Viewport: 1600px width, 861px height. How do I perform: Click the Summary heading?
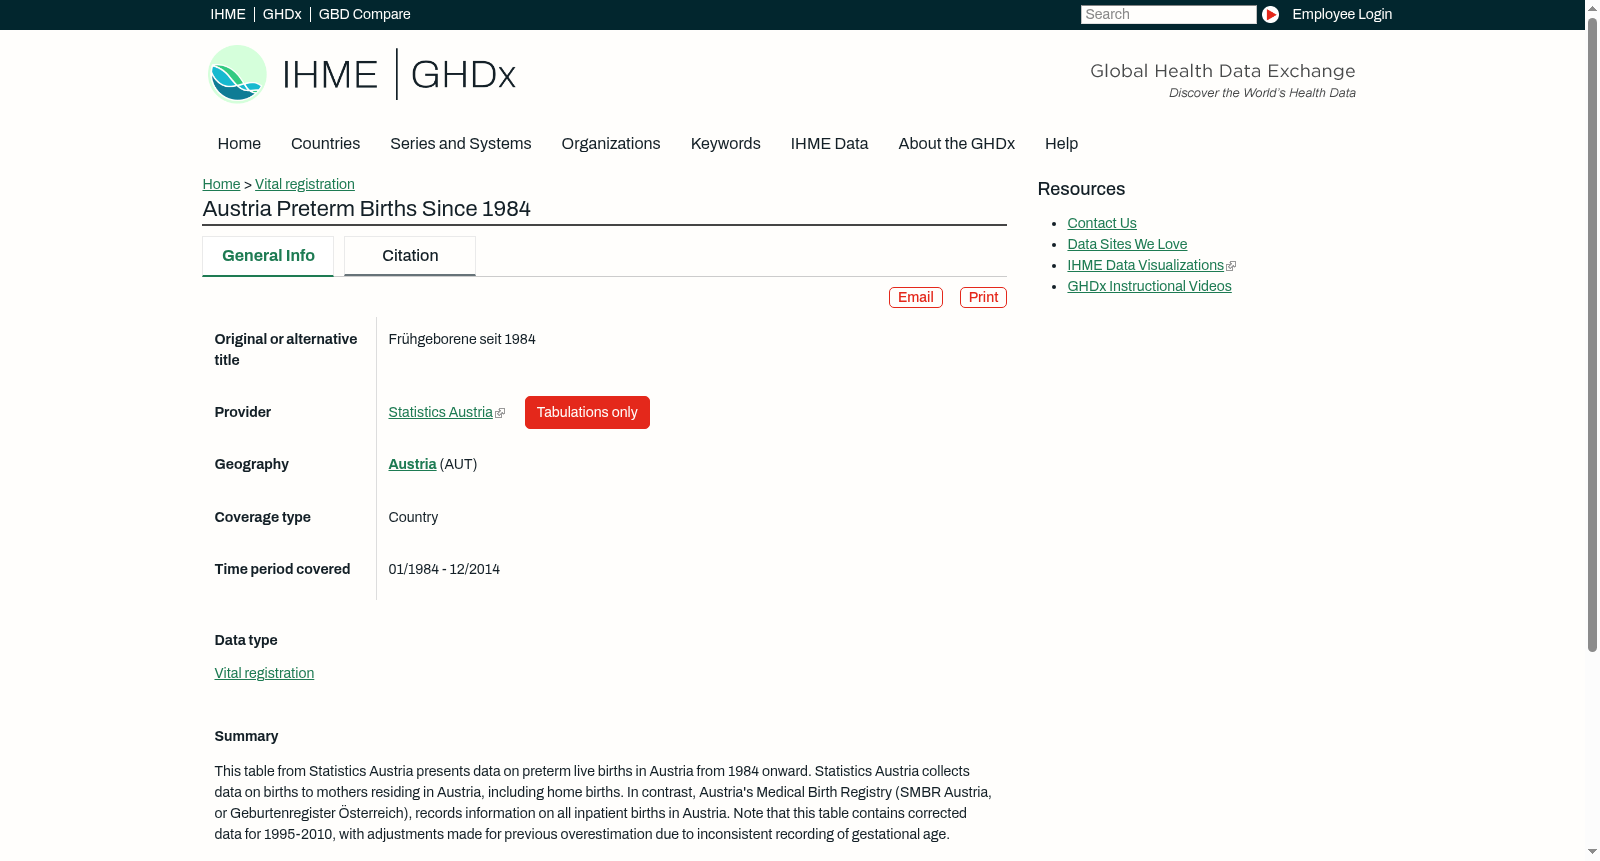click(x=246, y=737)
